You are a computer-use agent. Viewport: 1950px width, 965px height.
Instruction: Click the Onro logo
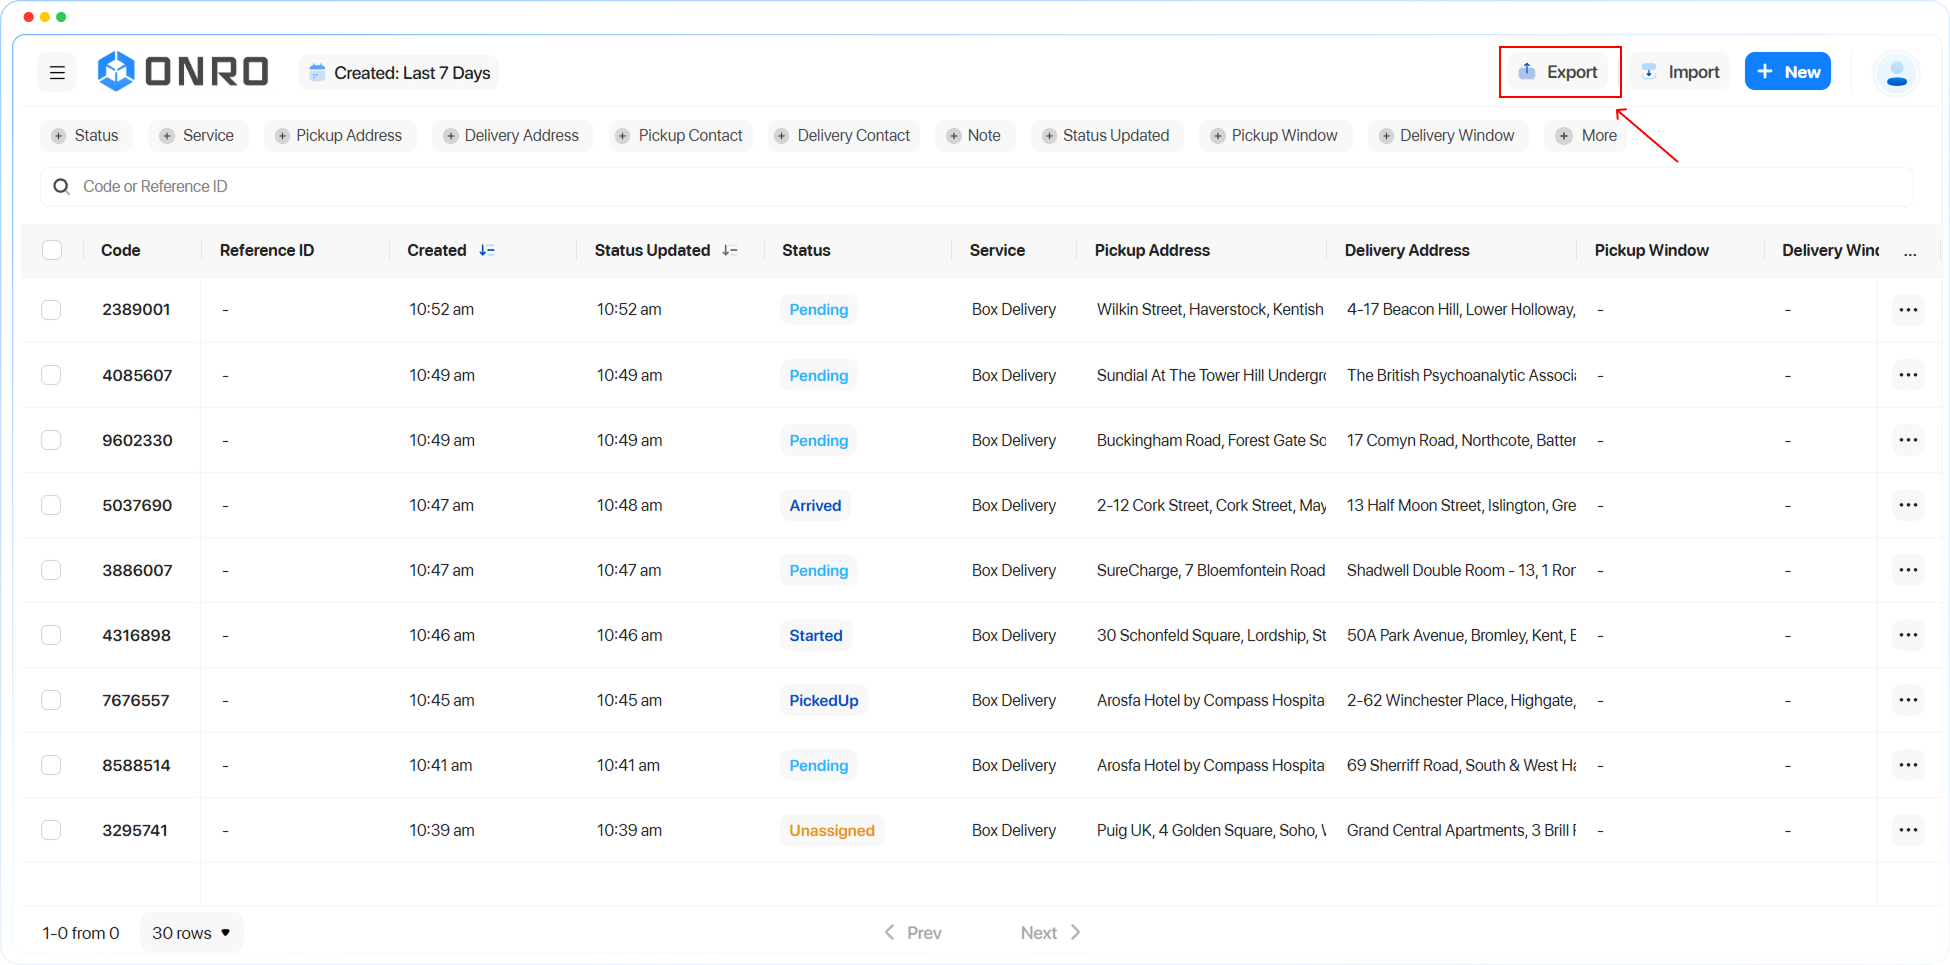point(183,71)
